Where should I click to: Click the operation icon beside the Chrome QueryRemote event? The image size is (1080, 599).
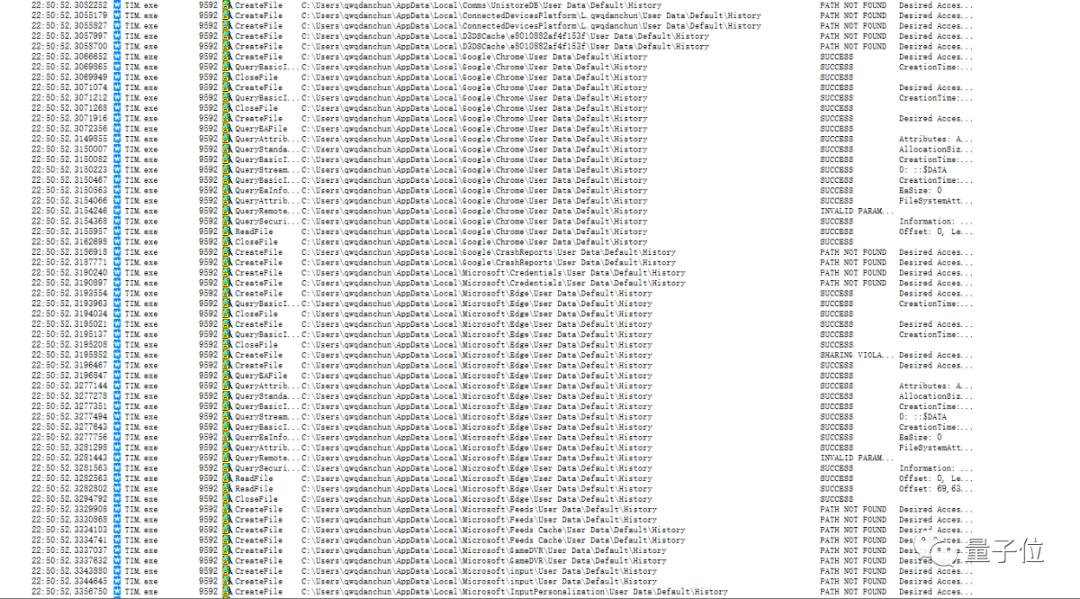227,211
